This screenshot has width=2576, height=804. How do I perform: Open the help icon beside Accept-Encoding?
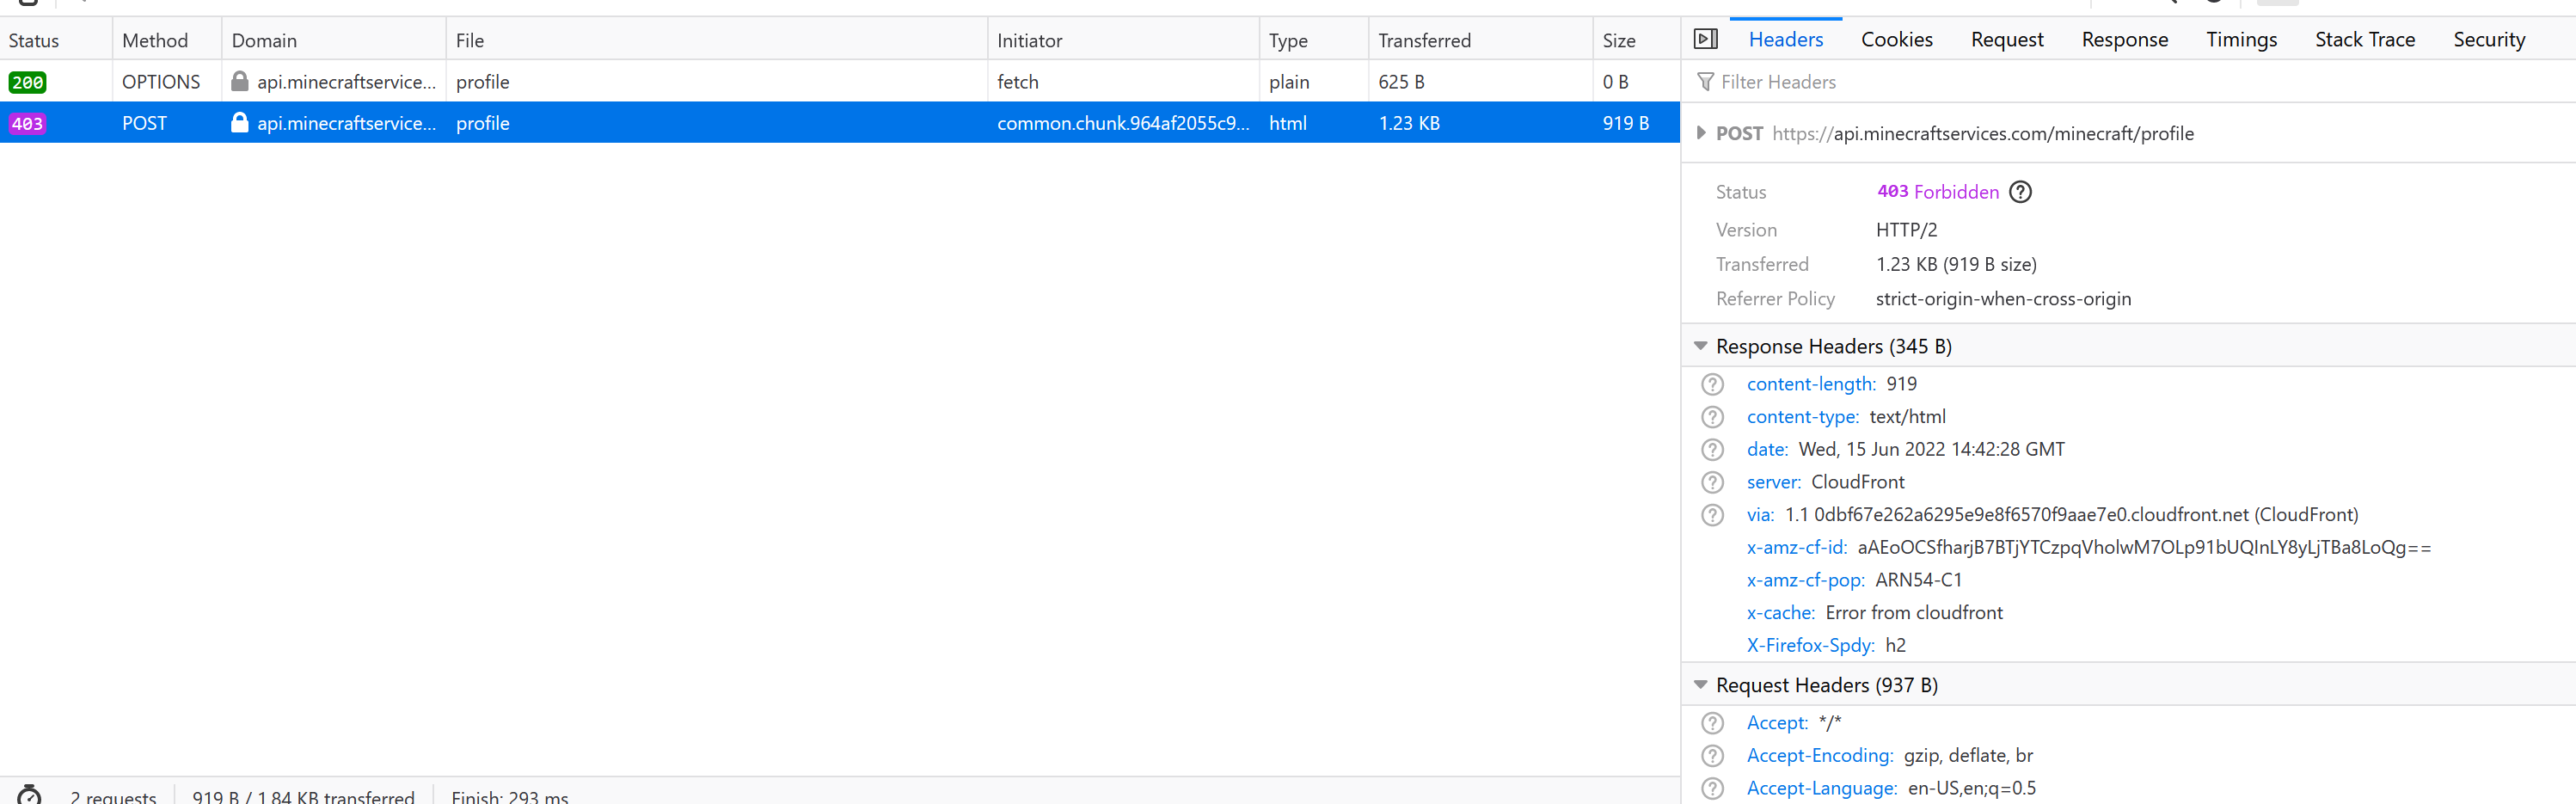coord(1713,756)
